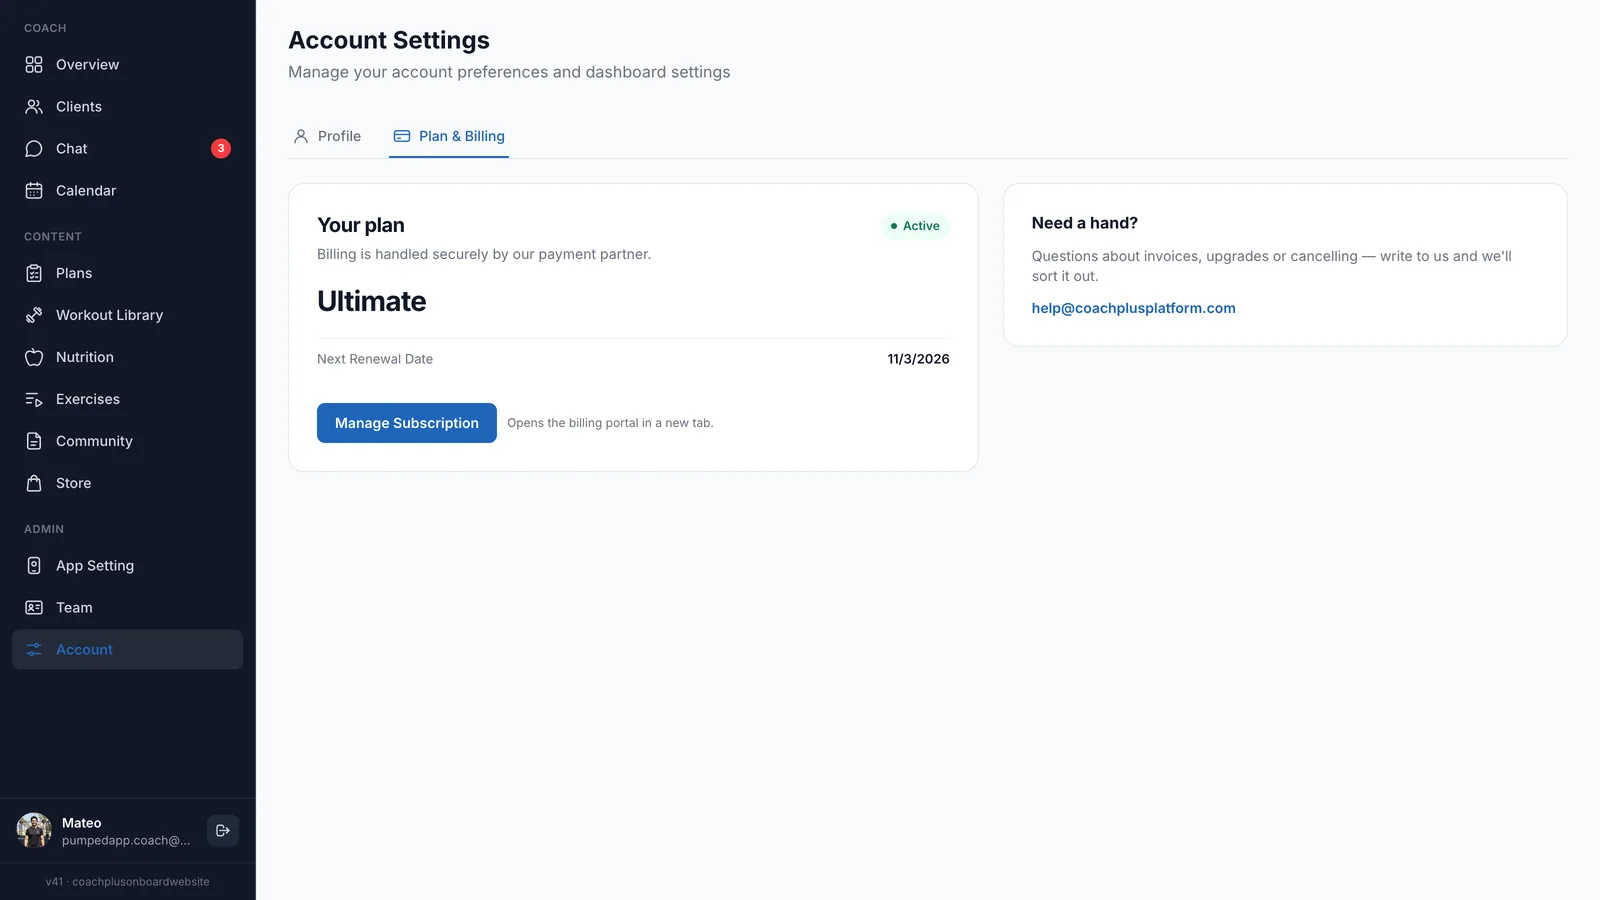Screen dimensions: 1600x900
Task: Navigate to Nutrition in the sidebar
Action: [x=127, y=357]
